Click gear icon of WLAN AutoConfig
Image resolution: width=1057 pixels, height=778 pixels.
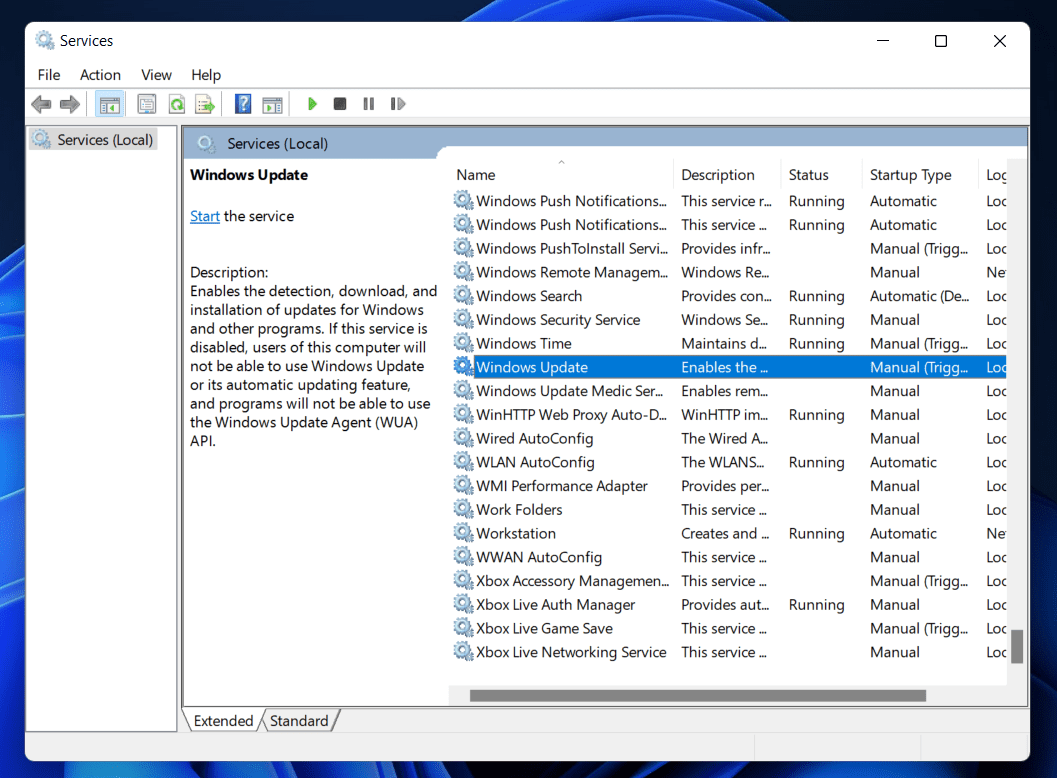click(x=463, y=461)
